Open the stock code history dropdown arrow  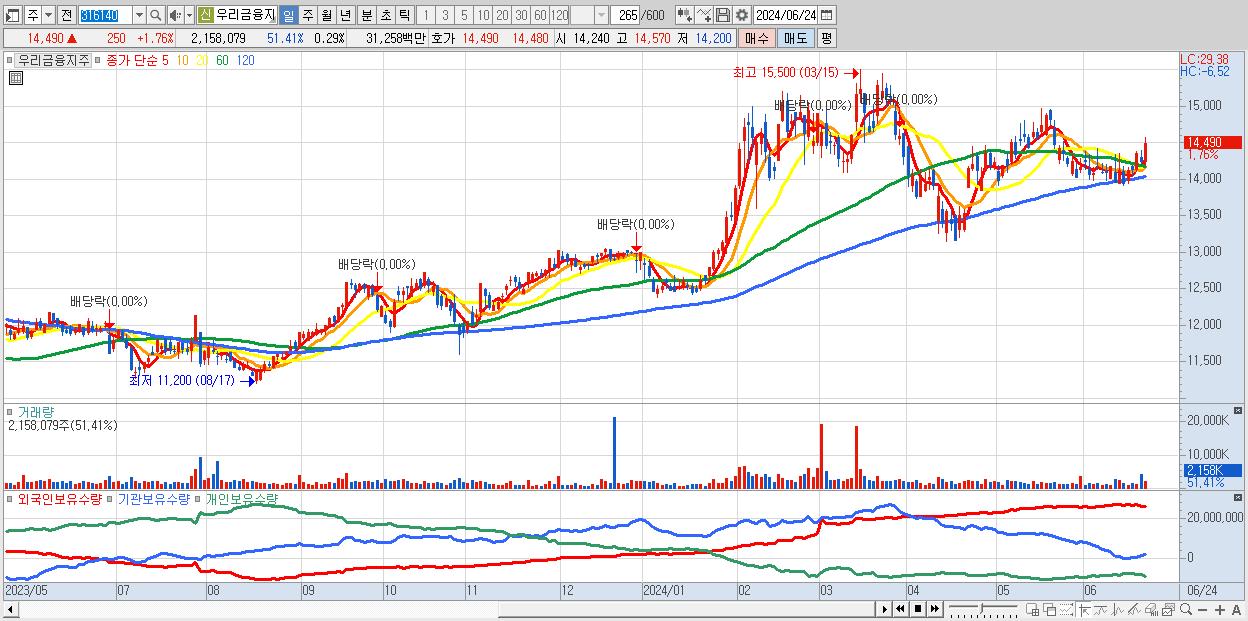point(139,15)
